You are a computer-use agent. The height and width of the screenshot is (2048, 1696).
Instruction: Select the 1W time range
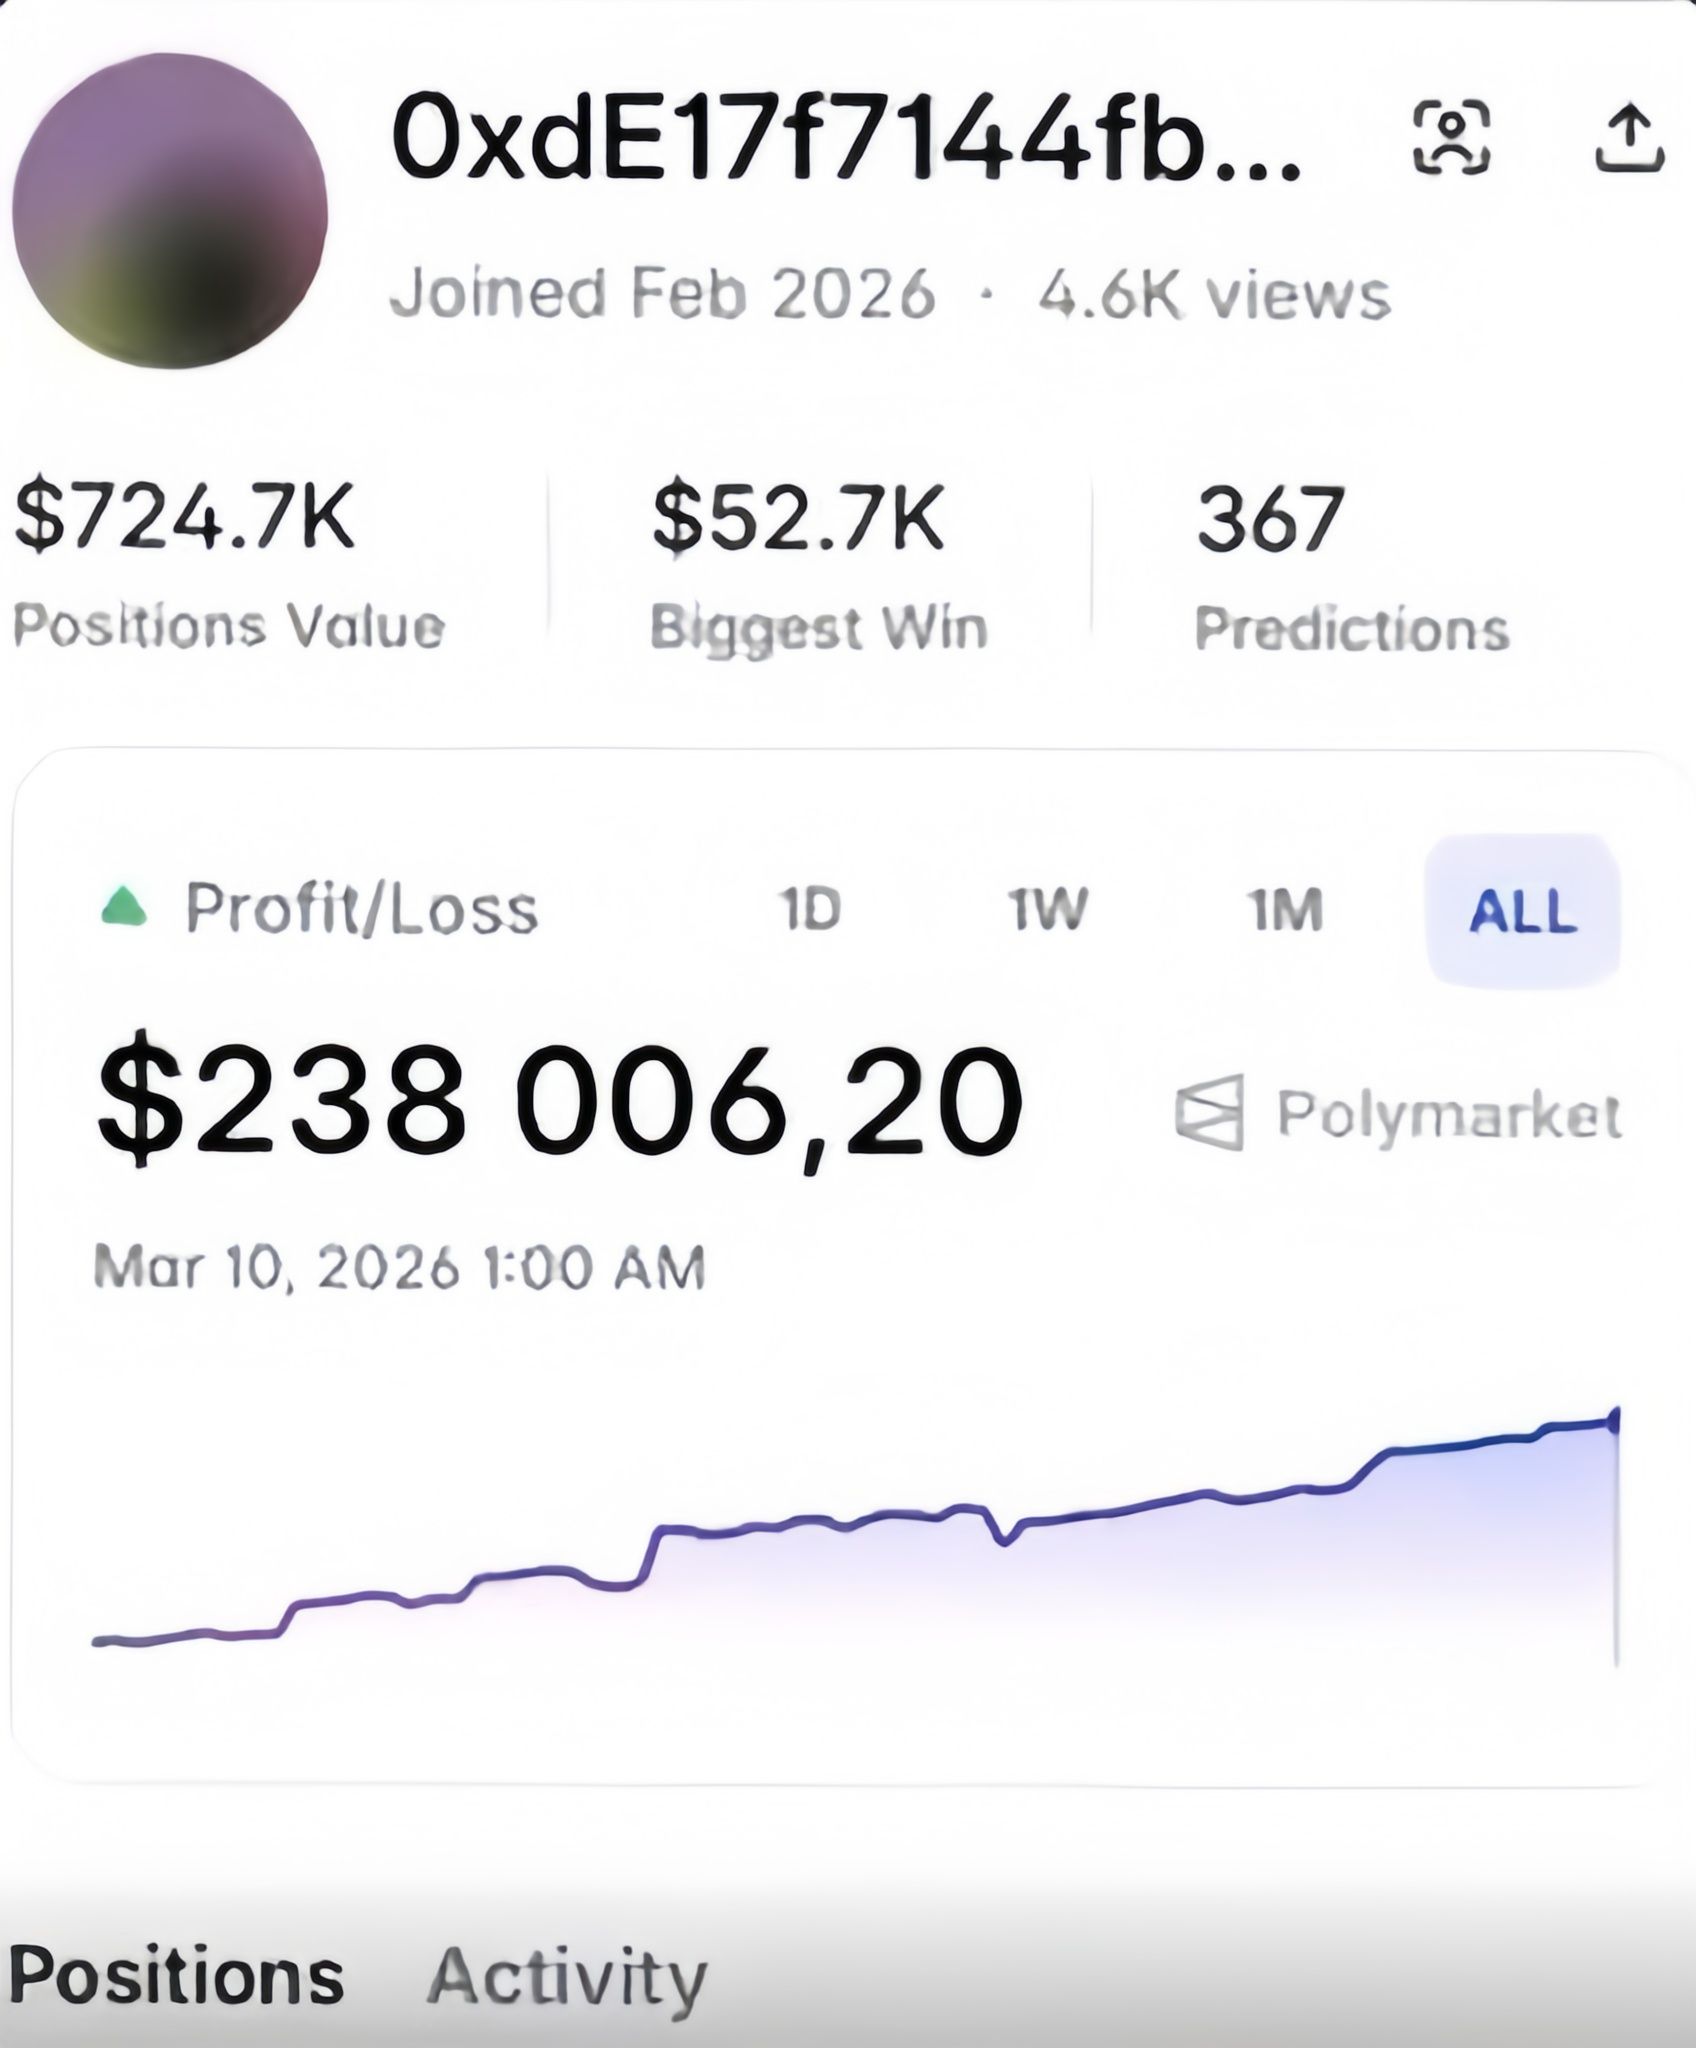click(x=1046, y=909)
